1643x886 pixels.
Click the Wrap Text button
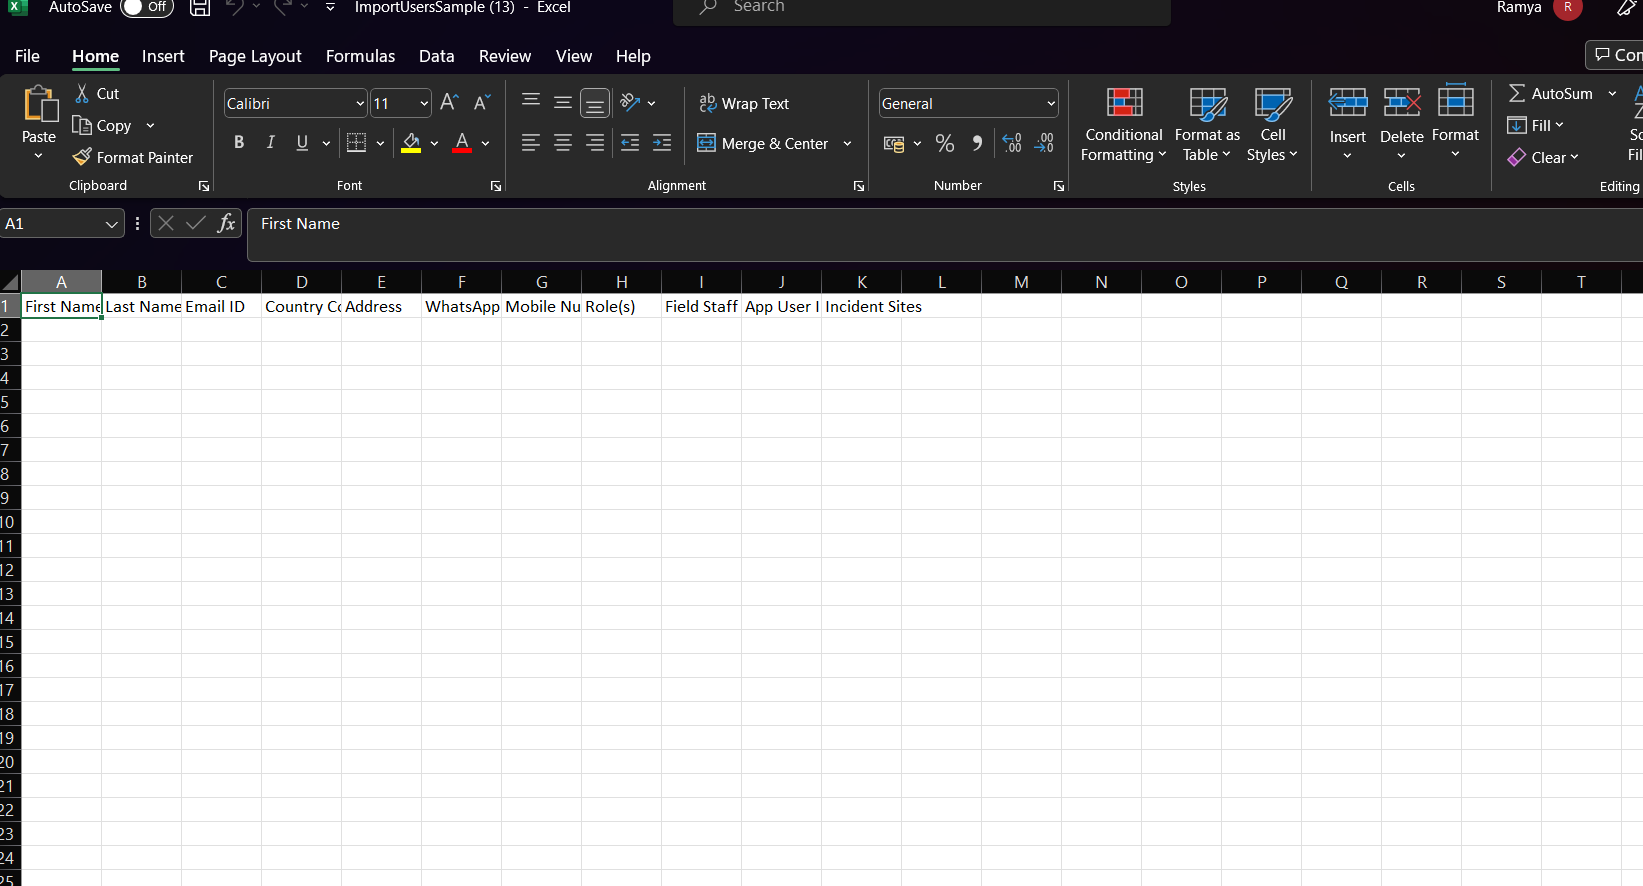coord(744,103)
